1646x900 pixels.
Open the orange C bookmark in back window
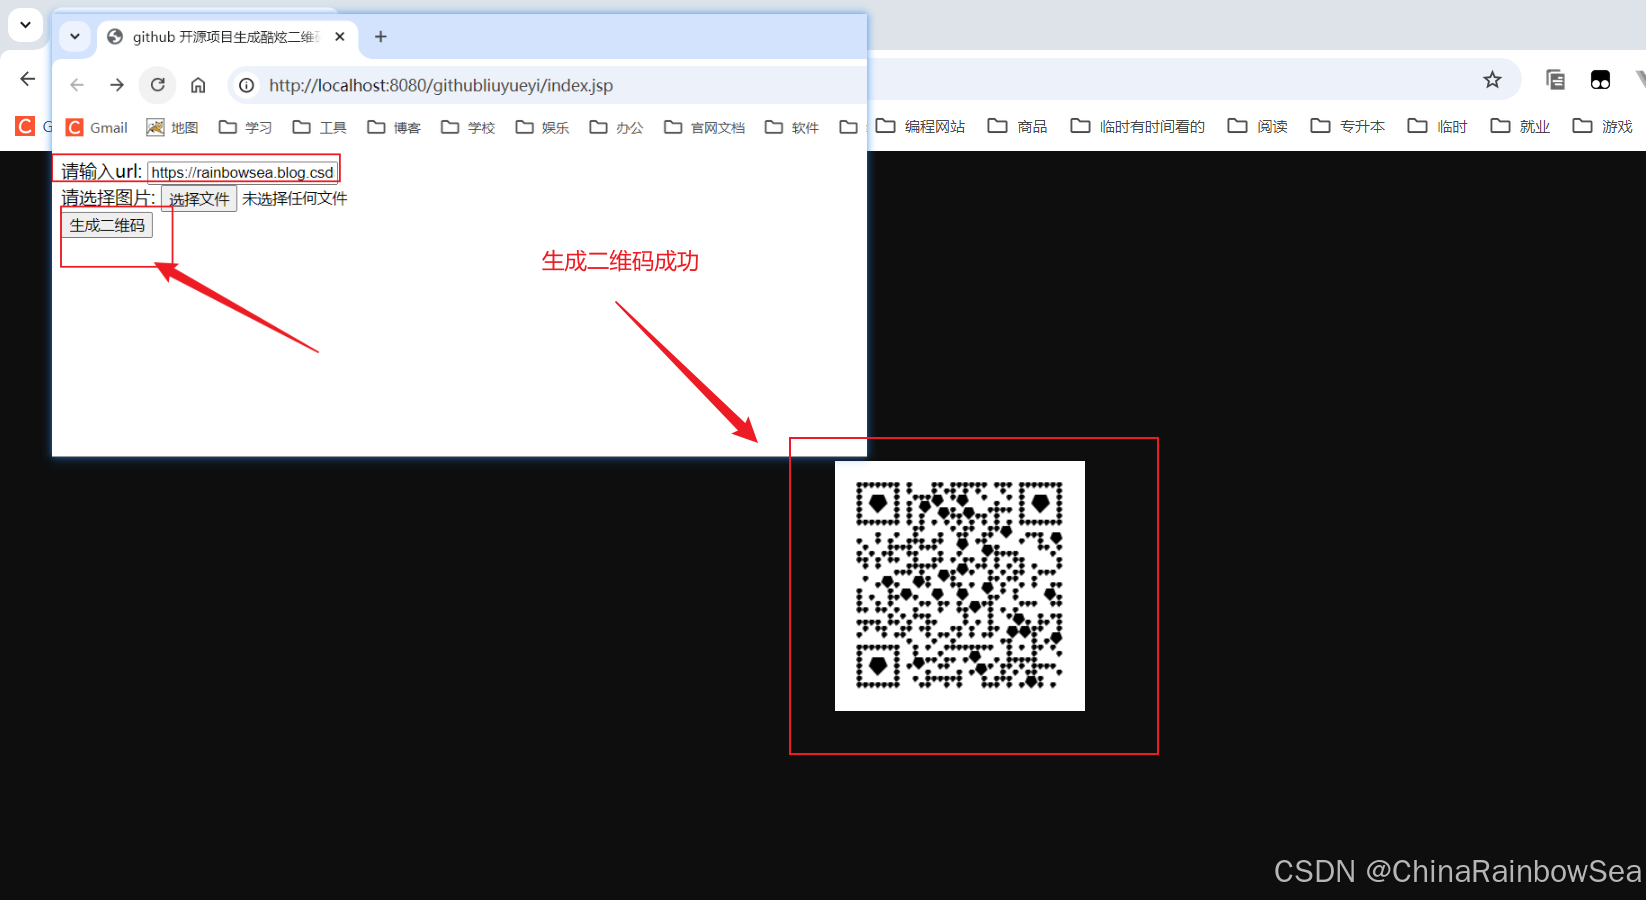pyautogui.click(x=25, y=126)
